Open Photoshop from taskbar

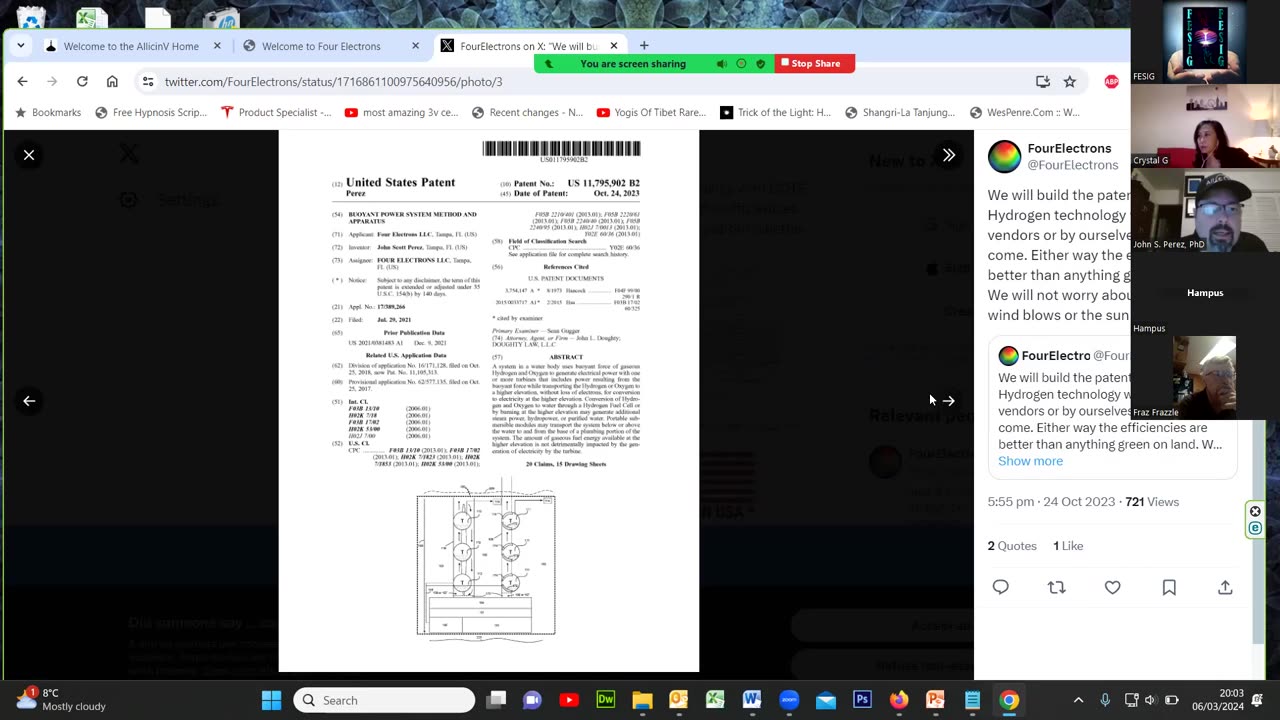pos(862,700)
